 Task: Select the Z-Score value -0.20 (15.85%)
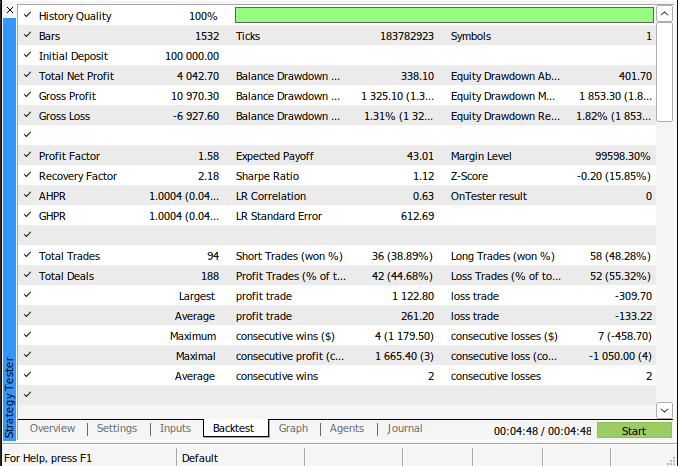click(x=613, y=176)
